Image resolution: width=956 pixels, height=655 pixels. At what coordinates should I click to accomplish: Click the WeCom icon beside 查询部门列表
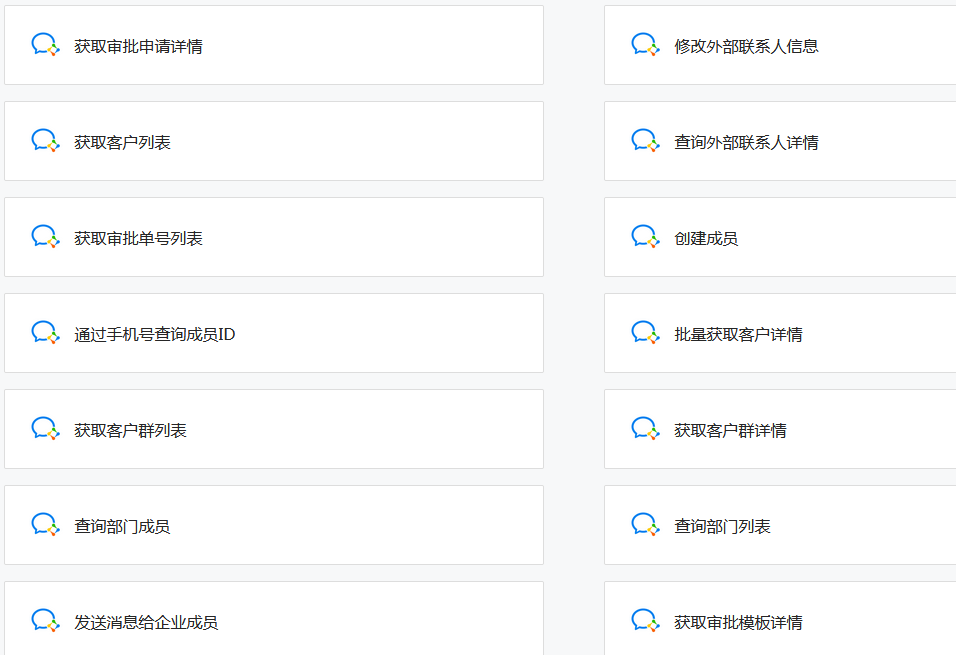tap(646, 525)
